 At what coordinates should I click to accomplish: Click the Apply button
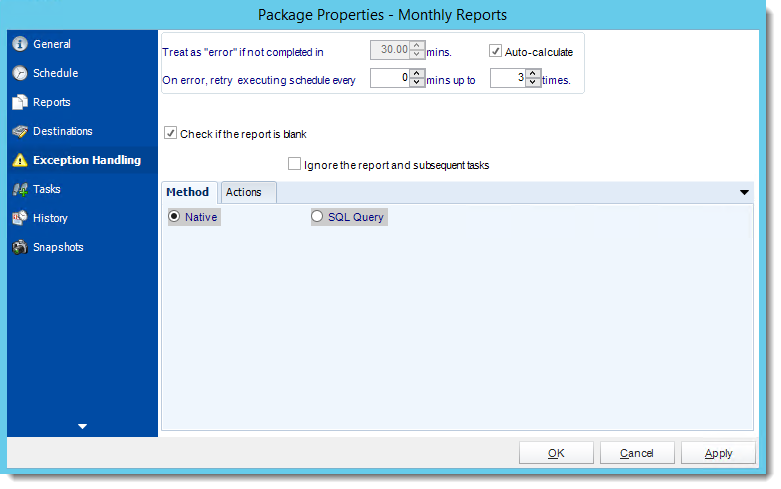coord(718,453)
